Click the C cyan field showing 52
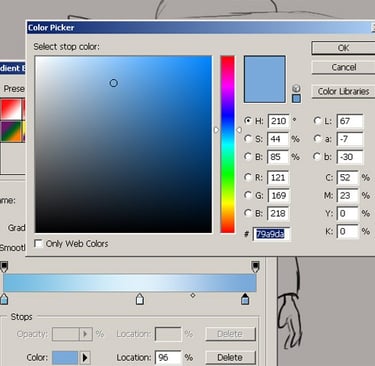Viewport: 375px width, 366px height. [x=348, y=177]
